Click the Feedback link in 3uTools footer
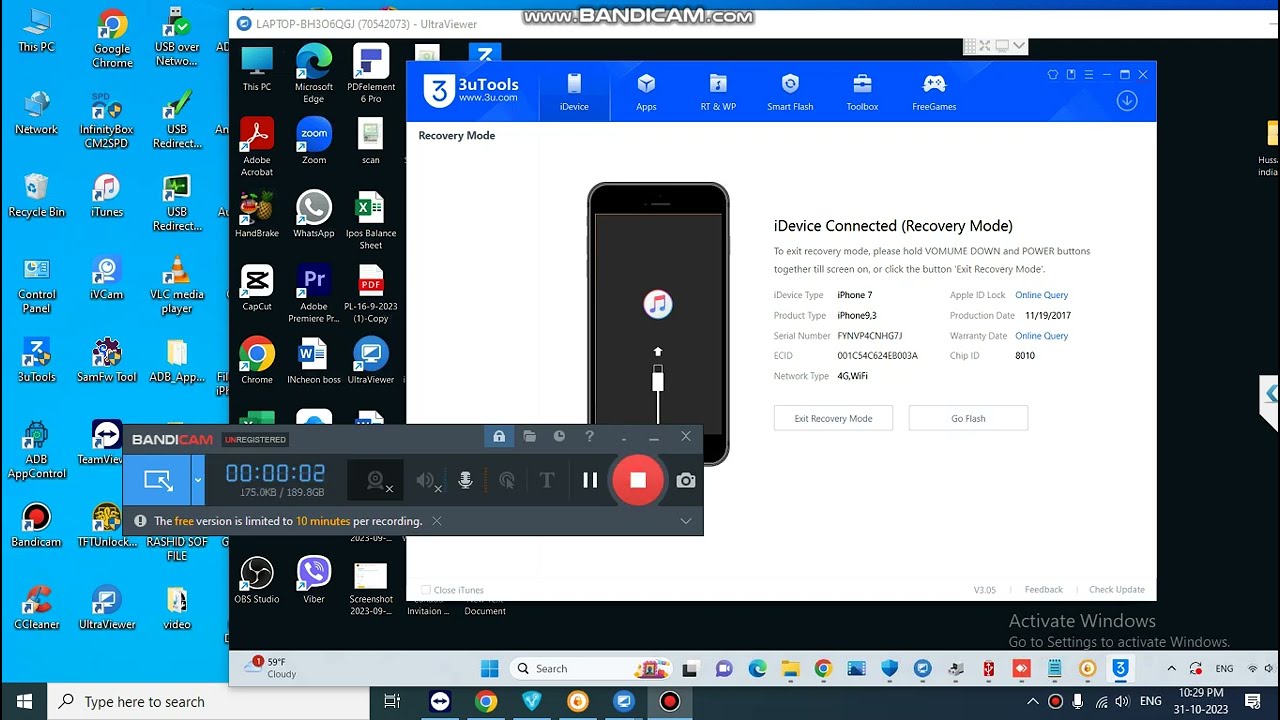1280x720 pixels. click(1043, 590)
